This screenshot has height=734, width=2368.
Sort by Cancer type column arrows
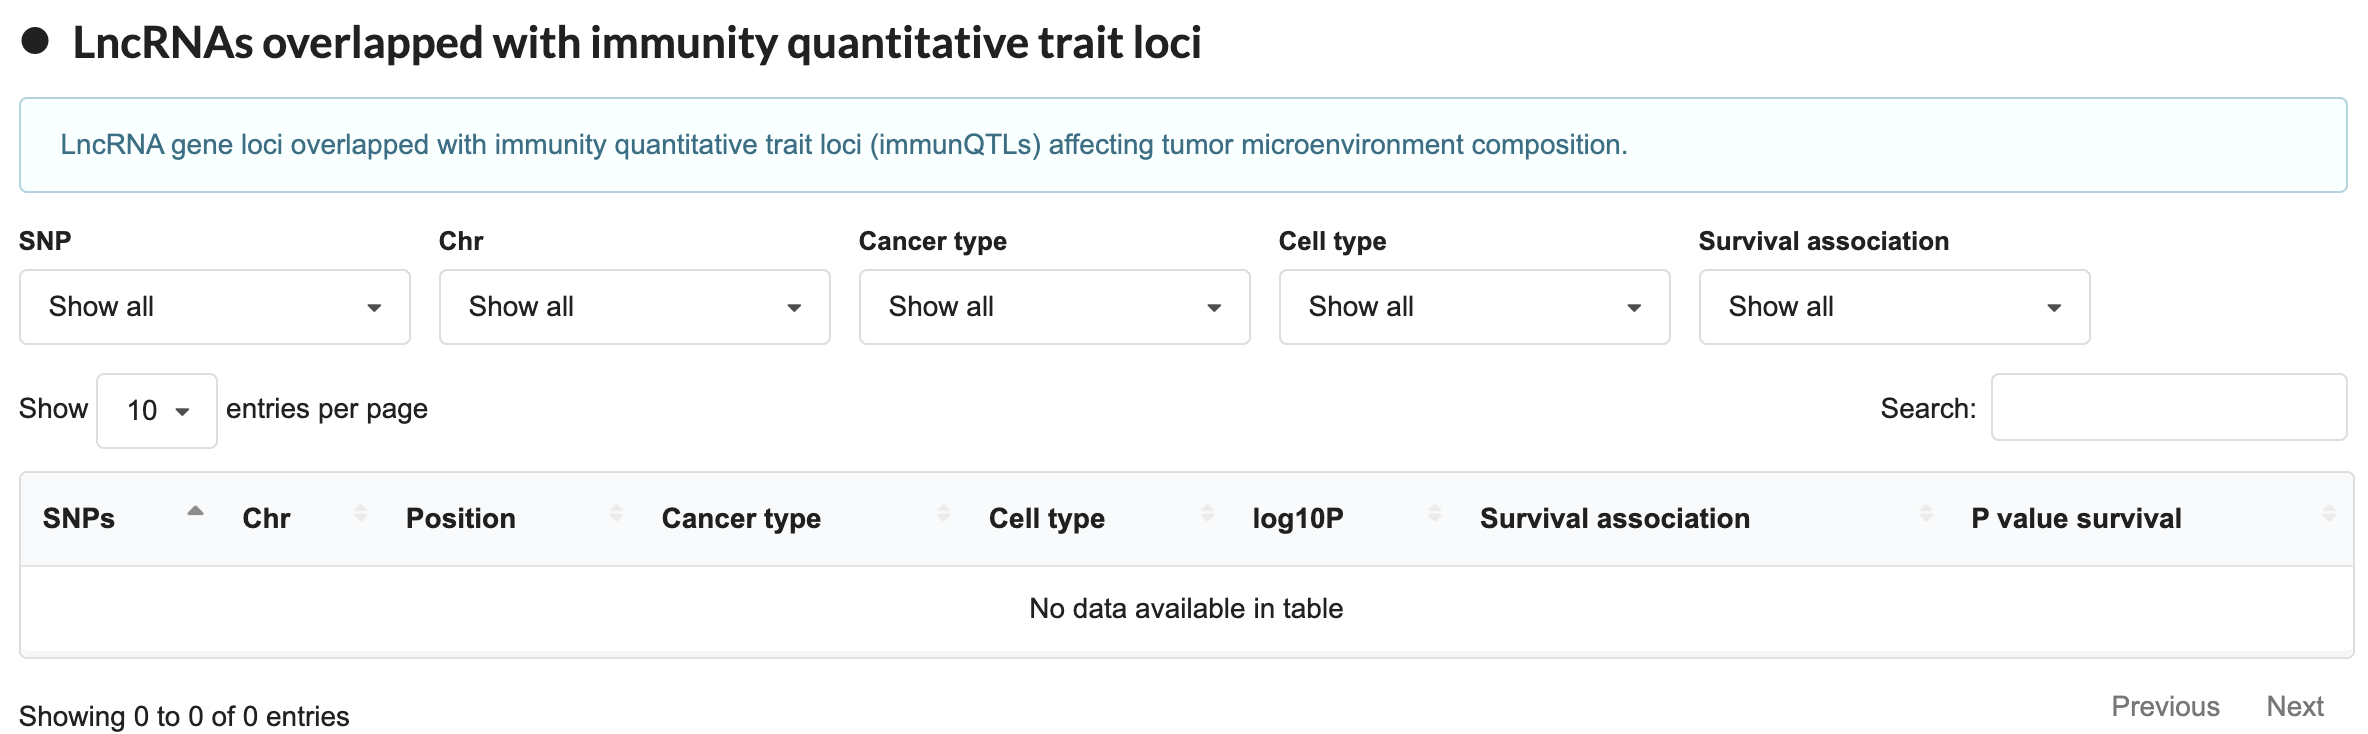(943, 513)
